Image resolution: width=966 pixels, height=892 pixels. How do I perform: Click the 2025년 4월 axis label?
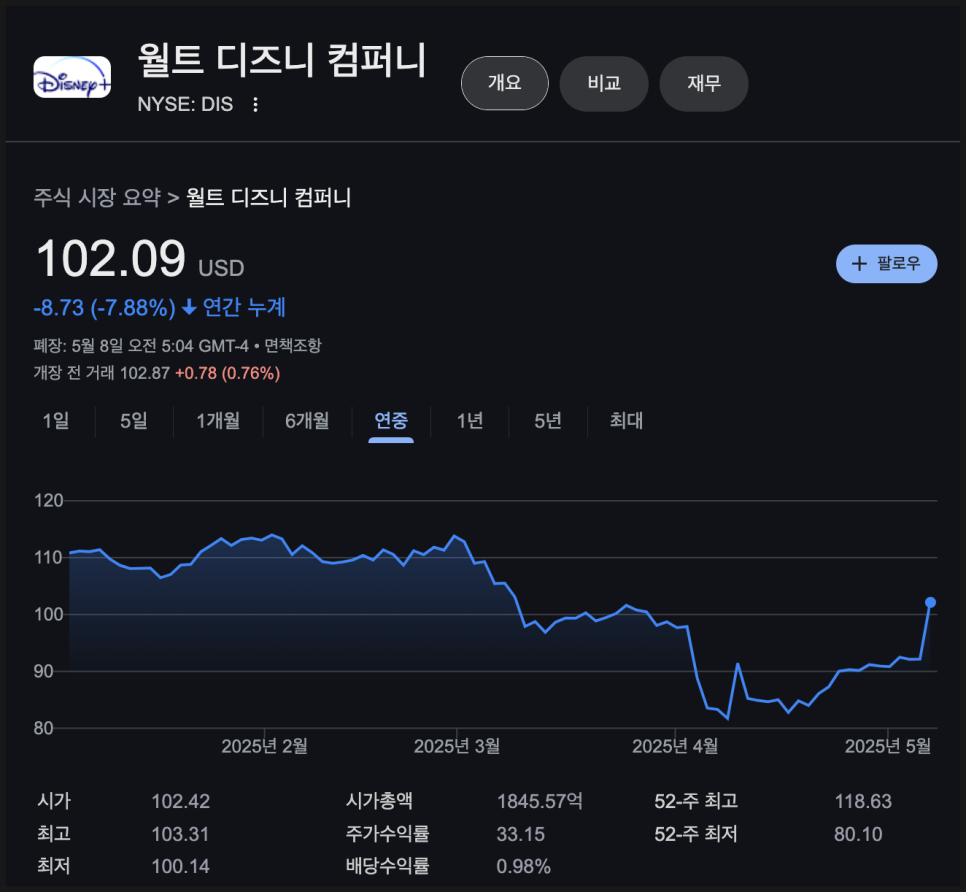(675, 747)
